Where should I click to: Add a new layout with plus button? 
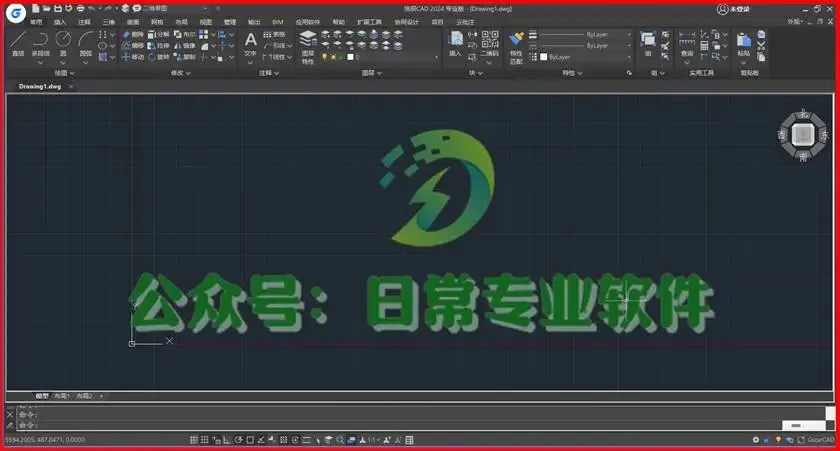pos(101,396)
